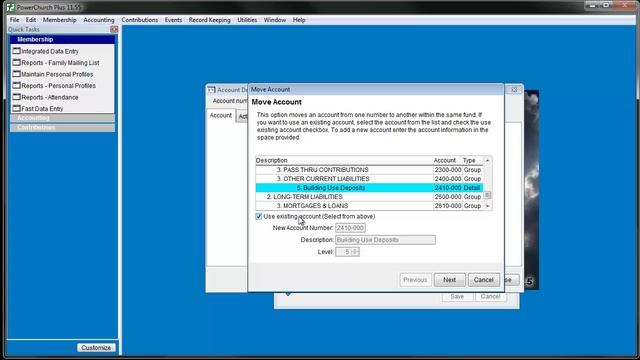
Task: Click the Customize button
Action: [96, 348]
